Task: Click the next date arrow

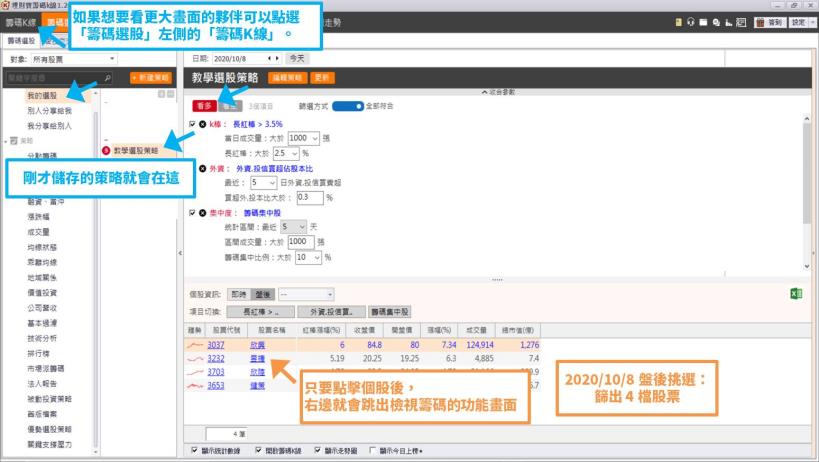Action: 277,58
